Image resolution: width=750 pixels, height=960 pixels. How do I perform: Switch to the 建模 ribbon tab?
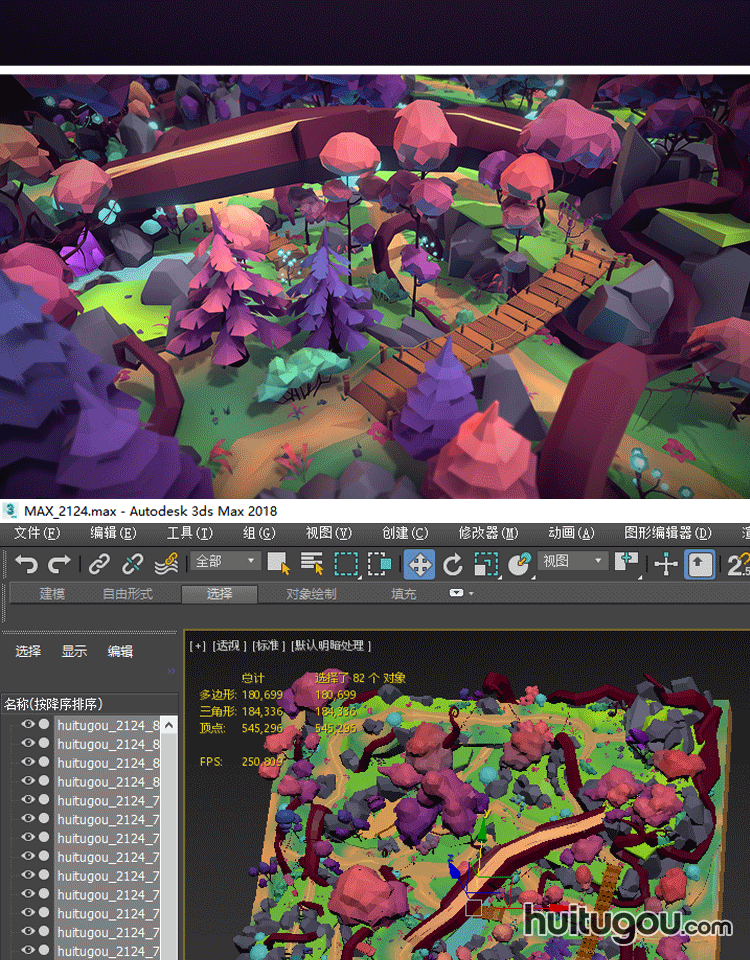(x=52, y=594)
